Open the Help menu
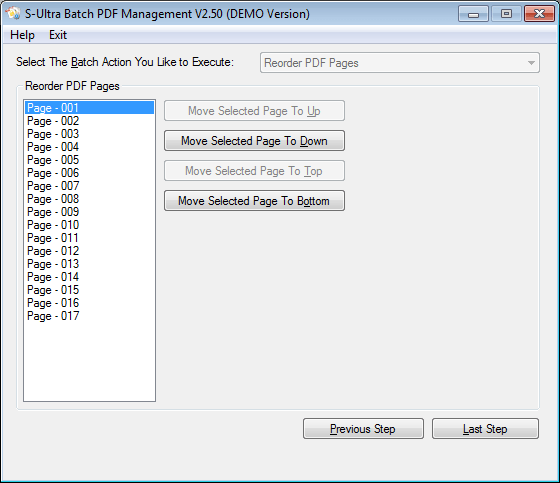The width and height of the screenshot is (560, 483). [22, 35]
